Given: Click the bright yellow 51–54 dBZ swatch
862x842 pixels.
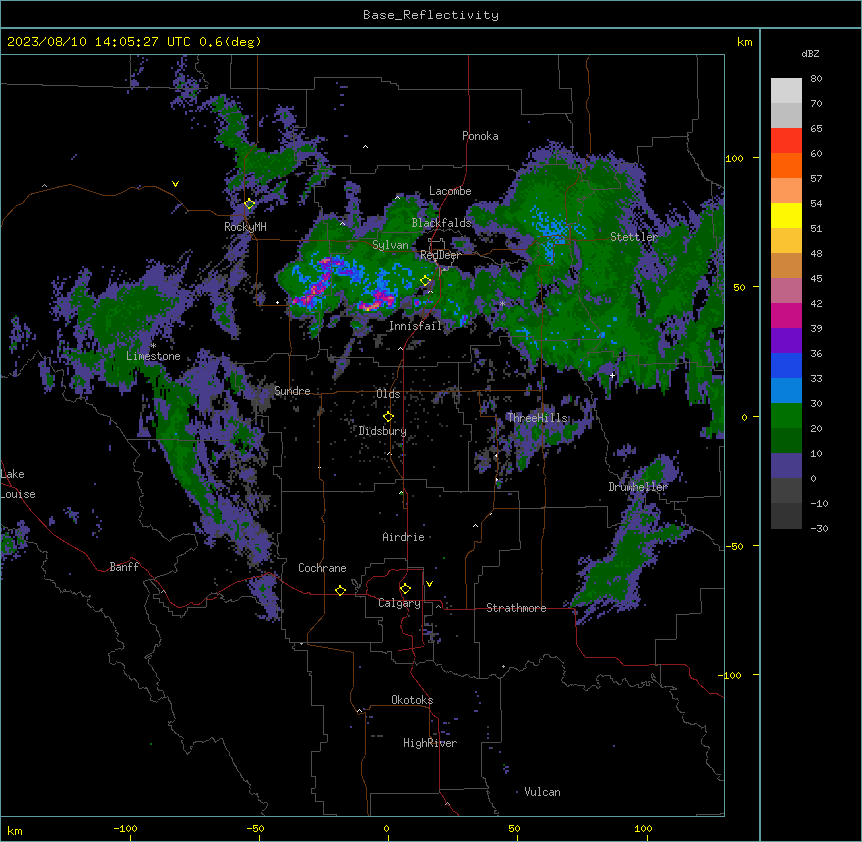Looking at the screenshot, I should coord(786,215).
